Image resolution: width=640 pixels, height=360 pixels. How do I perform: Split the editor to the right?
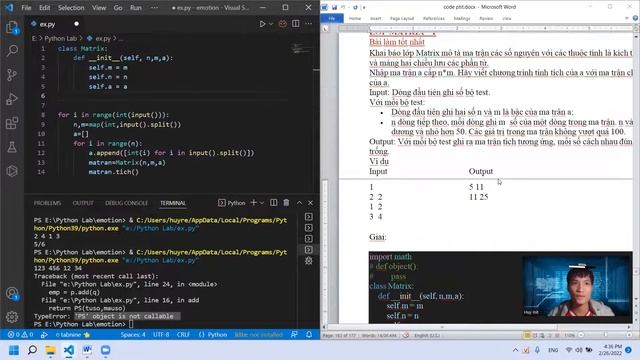tap(296, 24)
